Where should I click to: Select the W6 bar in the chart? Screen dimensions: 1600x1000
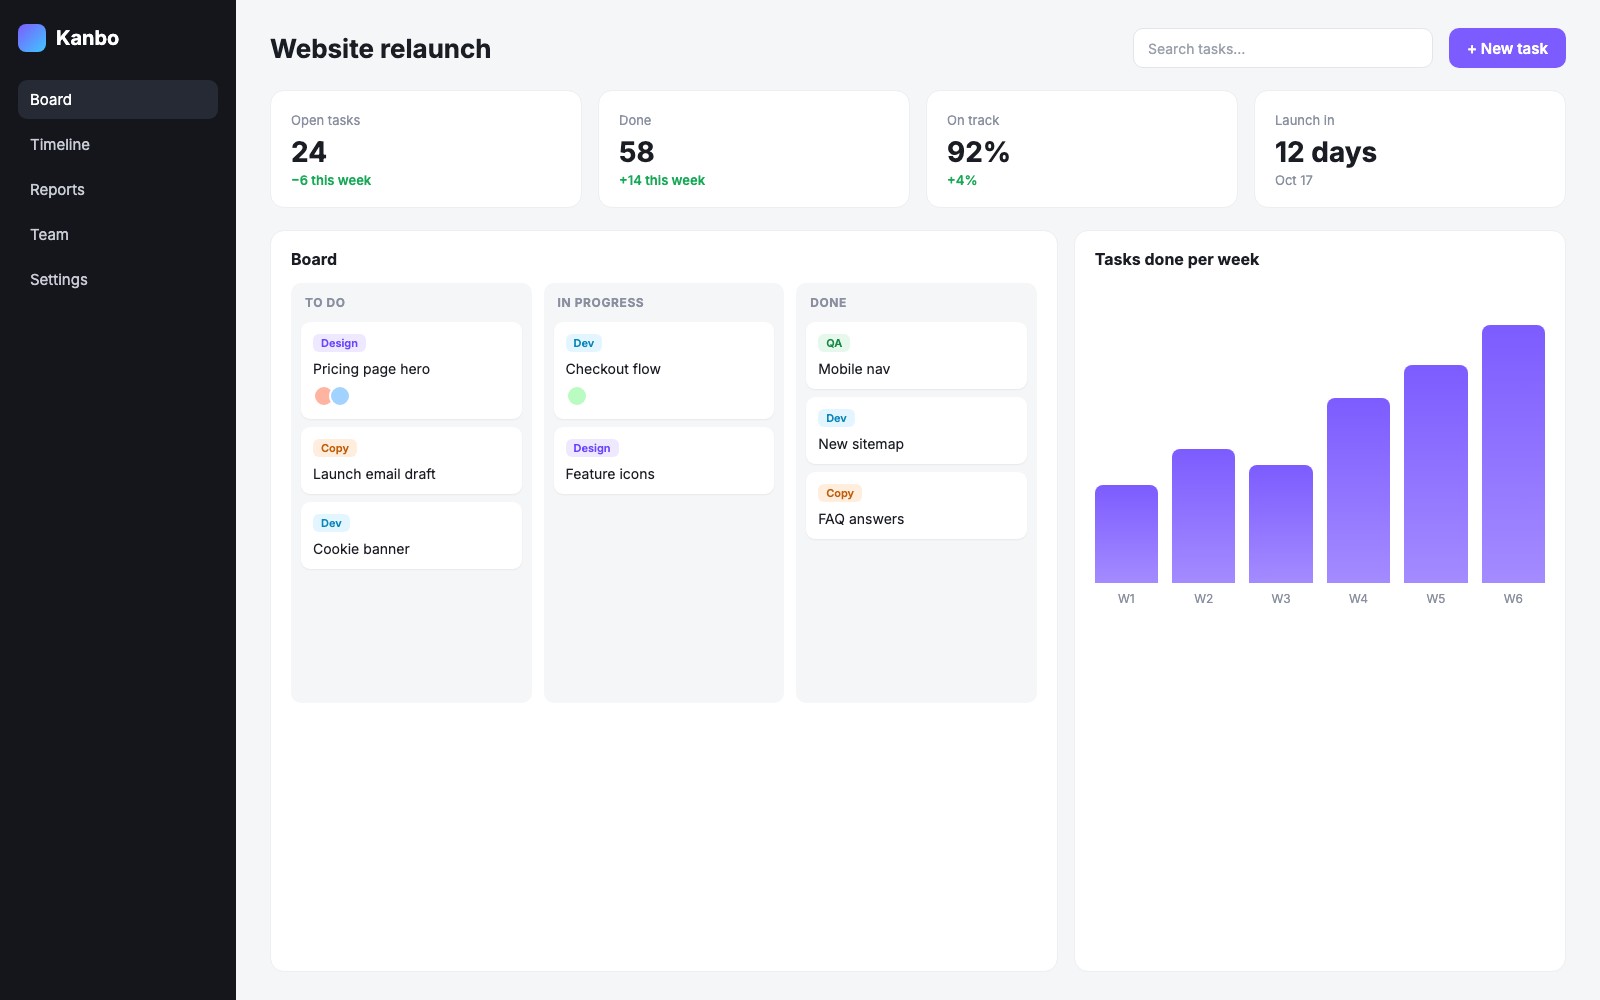(x=1513, y=454)
